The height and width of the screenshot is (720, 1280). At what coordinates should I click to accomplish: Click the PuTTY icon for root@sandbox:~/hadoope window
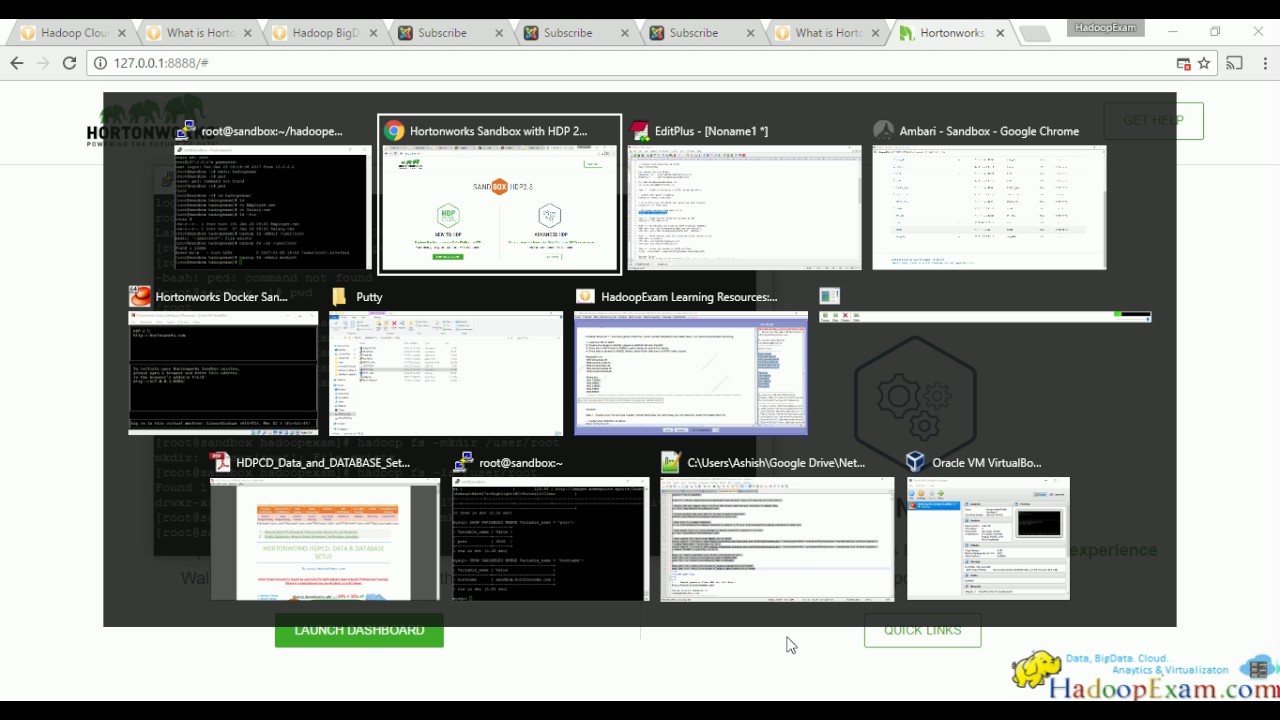pos(185,131)
